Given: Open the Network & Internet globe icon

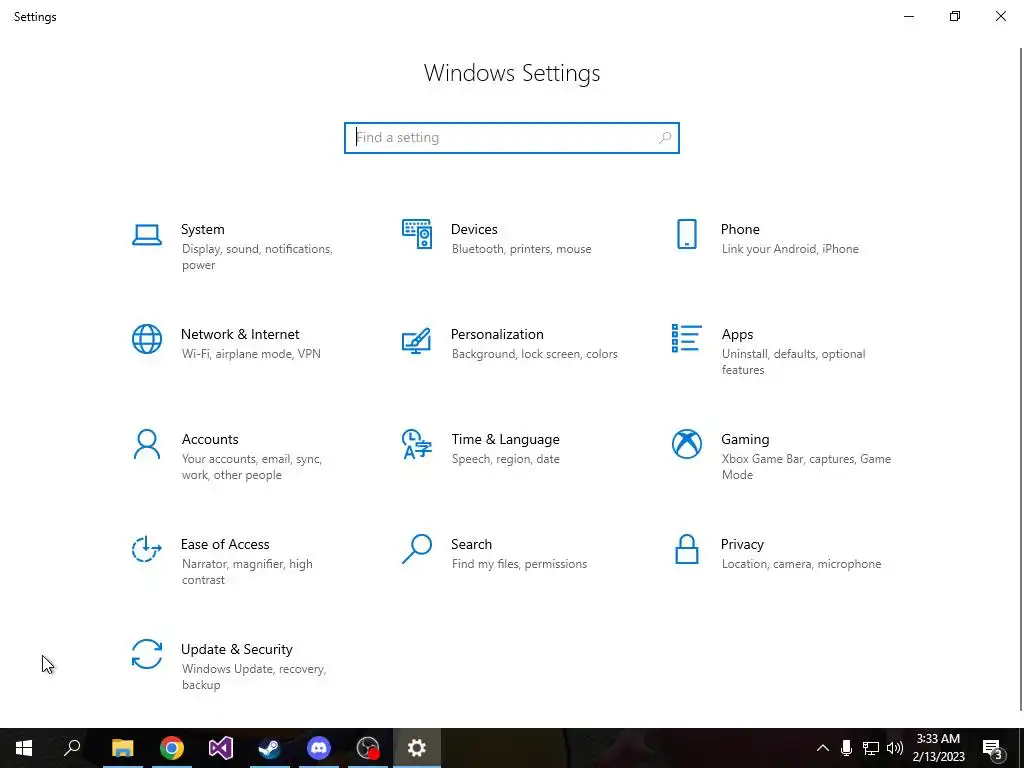Looking at the screenshot, I should pyautogui.click(x=147, y=339).
